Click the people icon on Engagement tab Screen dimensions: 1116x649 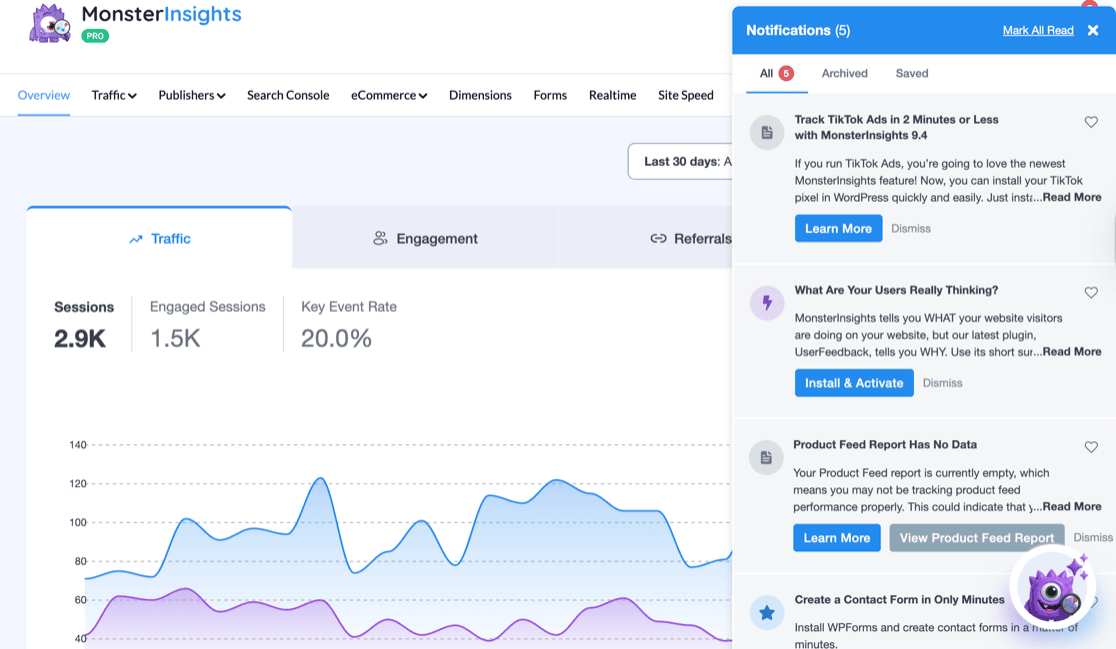(x=380, y=238)
